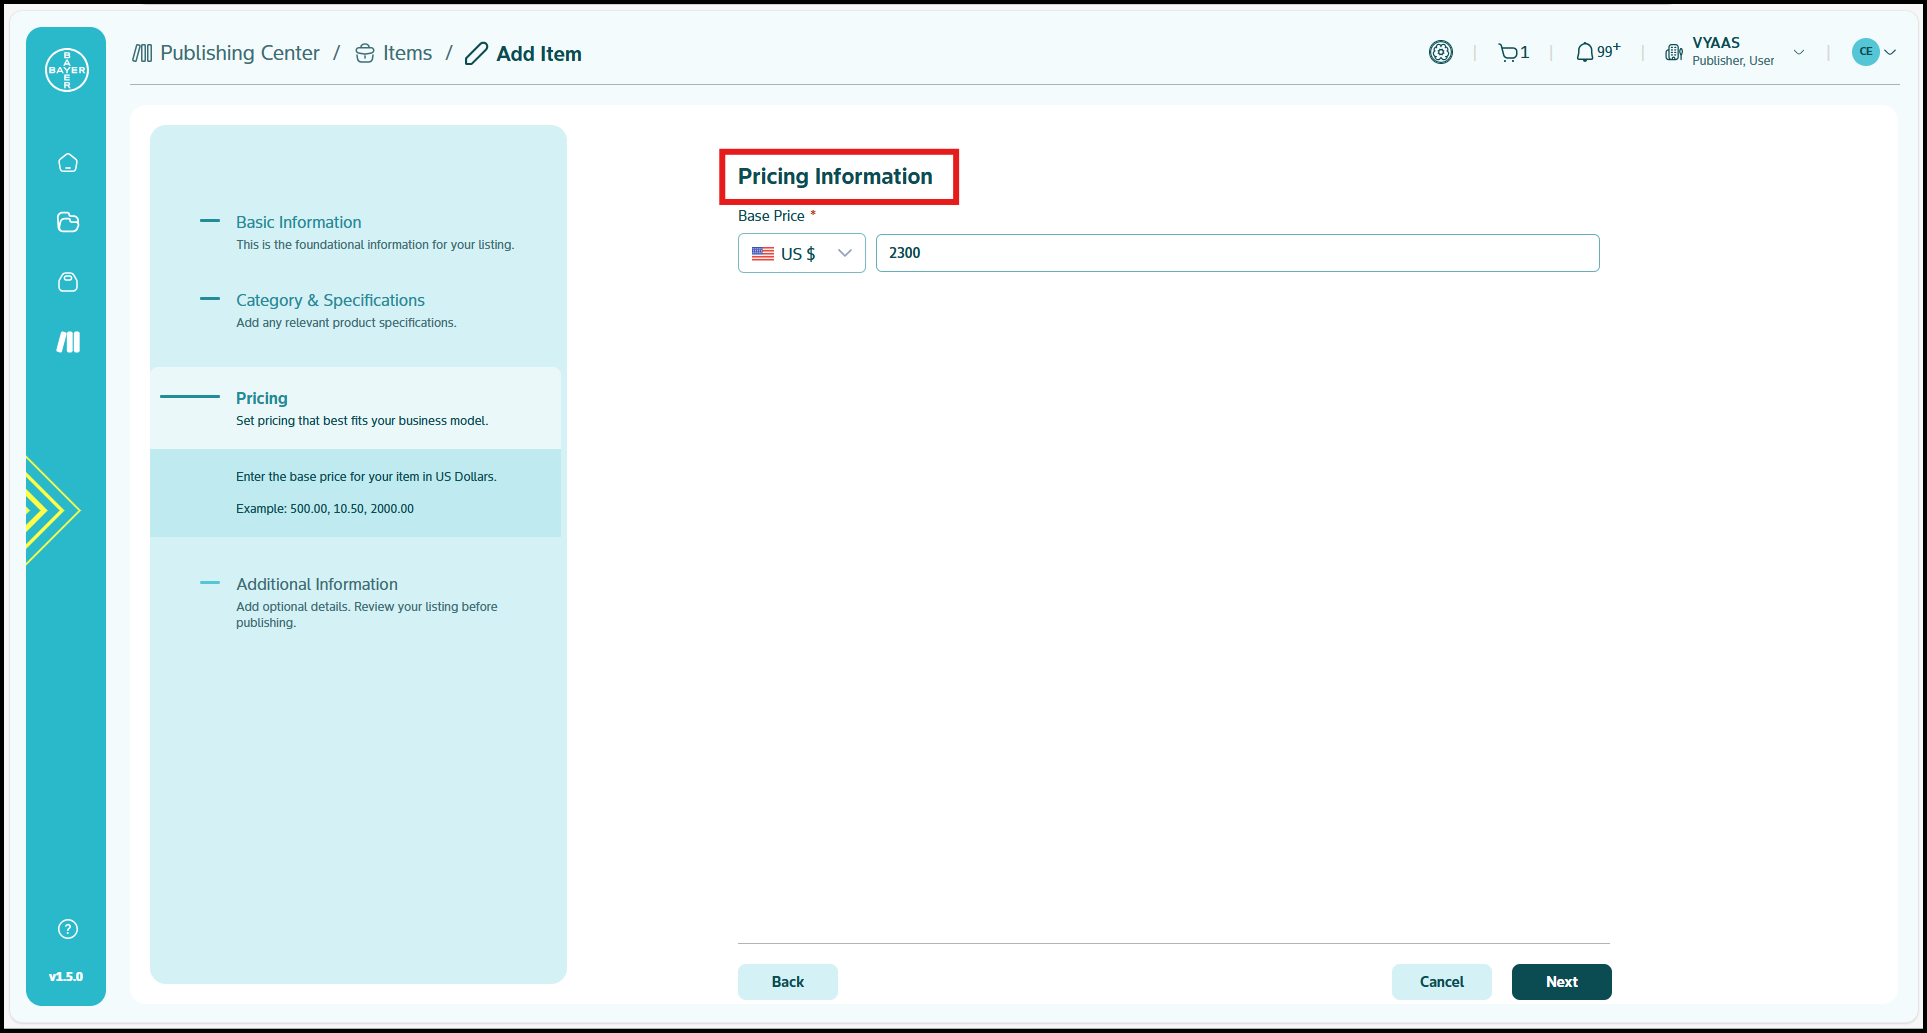Click the help question mark icon
This screenshot has width=1927, height=1033.
[x=68, y=929]
